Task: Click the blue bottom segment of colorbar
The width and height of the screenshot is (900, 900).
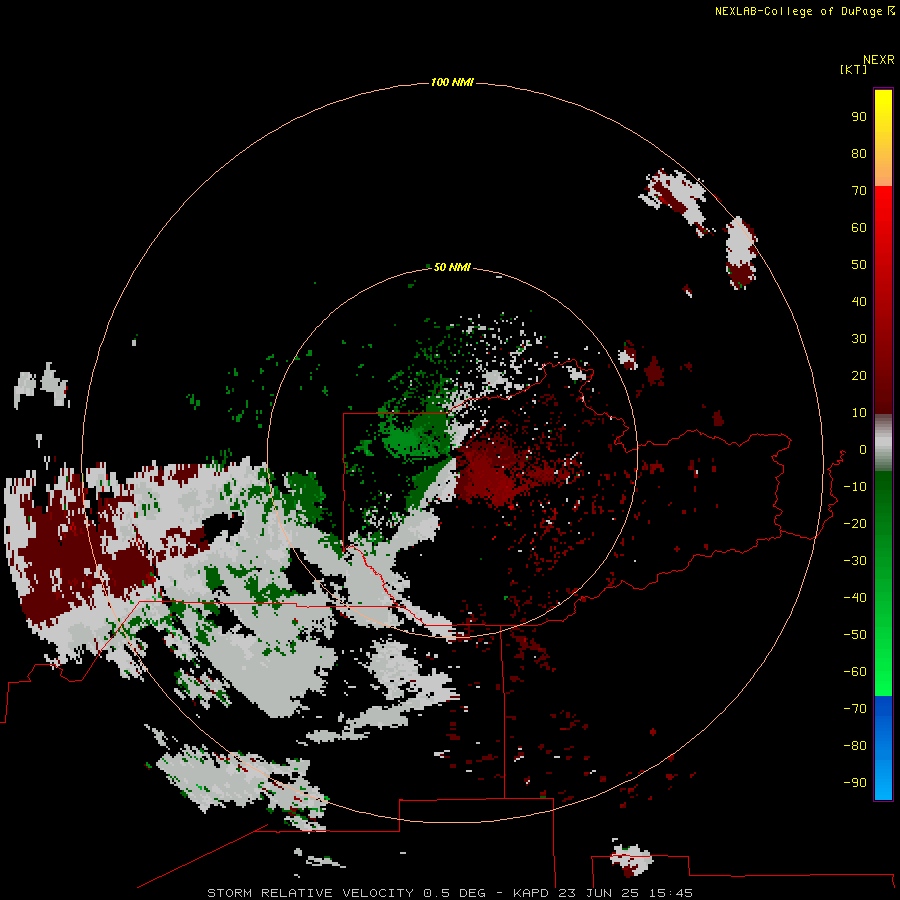Action: coord(883,748)
